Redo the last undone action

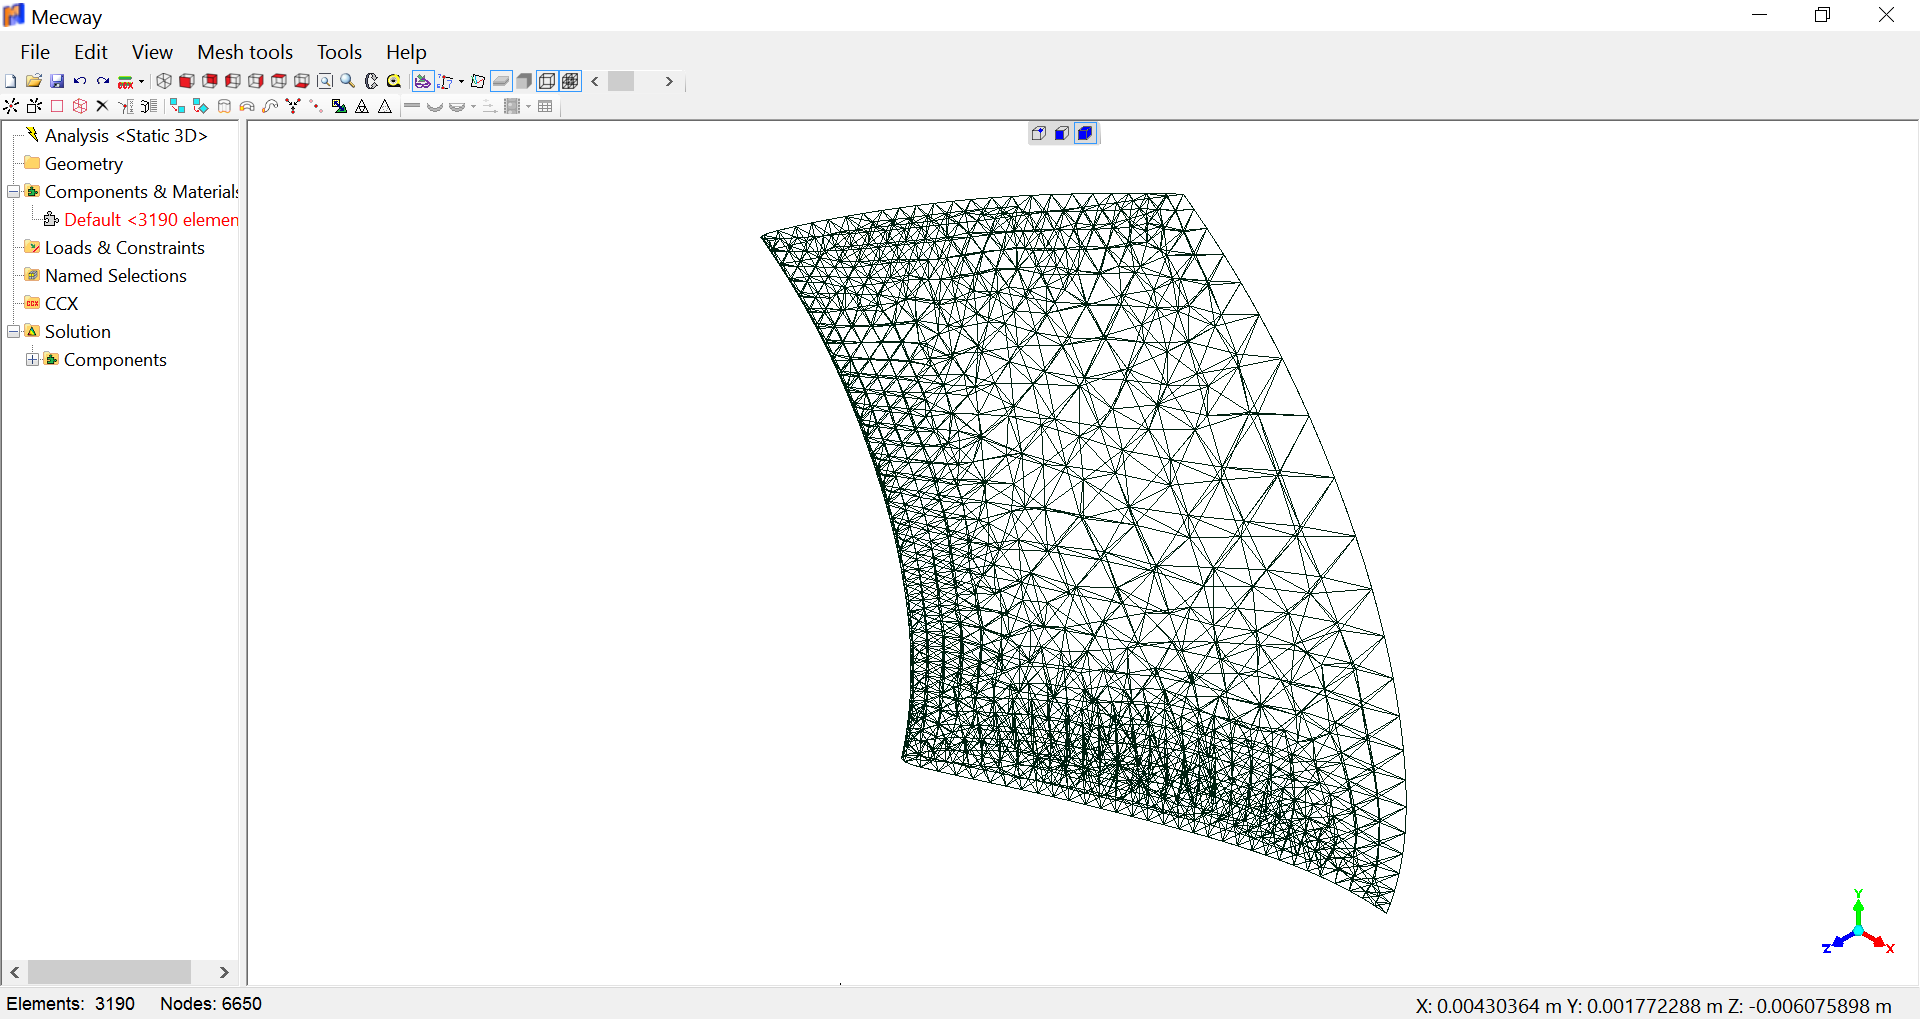click(103, 81)
